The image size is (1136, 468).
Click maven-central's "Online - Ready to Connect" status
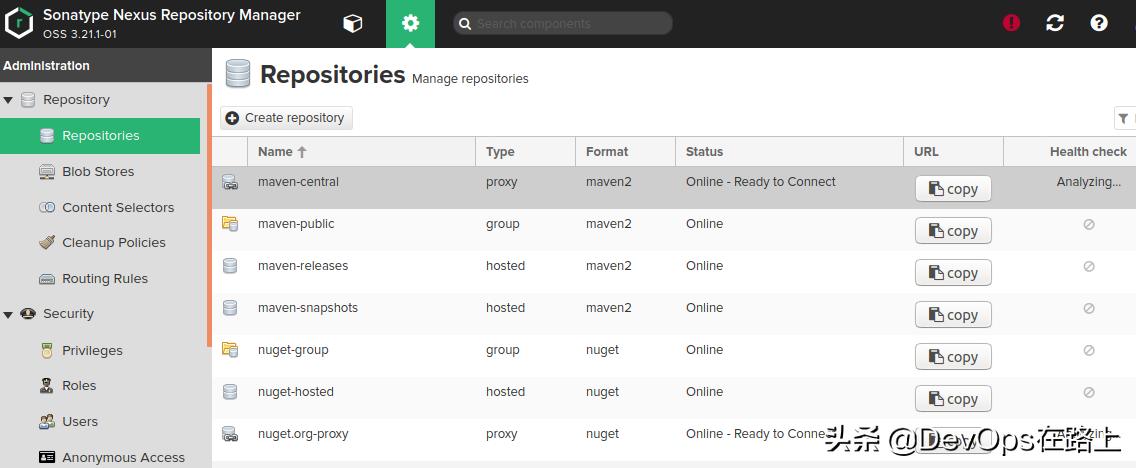[x=761, y=182]
